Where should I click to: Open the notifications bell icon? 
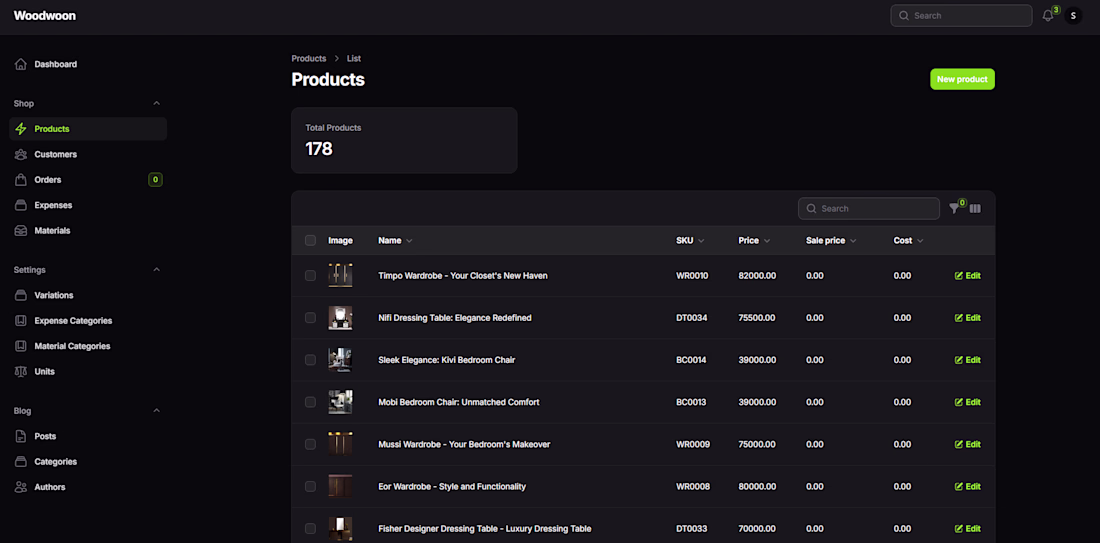click(x=1047, y=16)
